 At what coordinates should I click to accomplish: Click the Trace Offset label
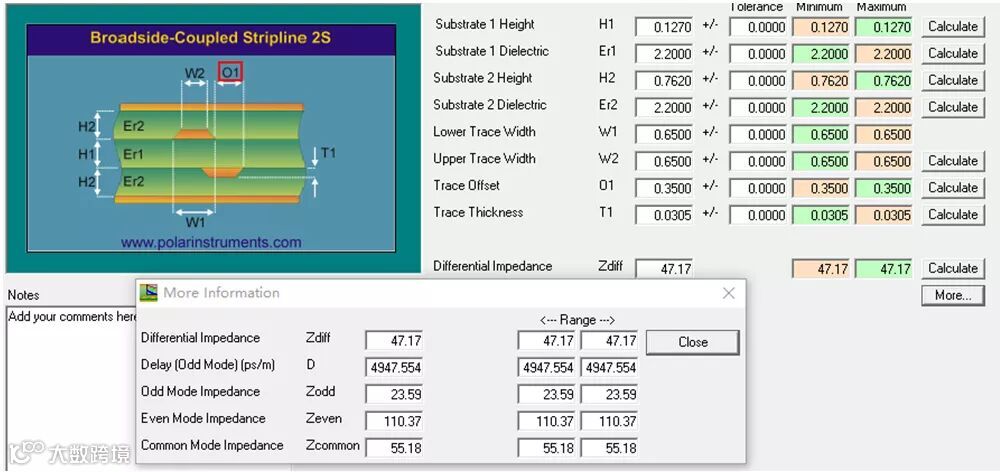pos(466,185)
